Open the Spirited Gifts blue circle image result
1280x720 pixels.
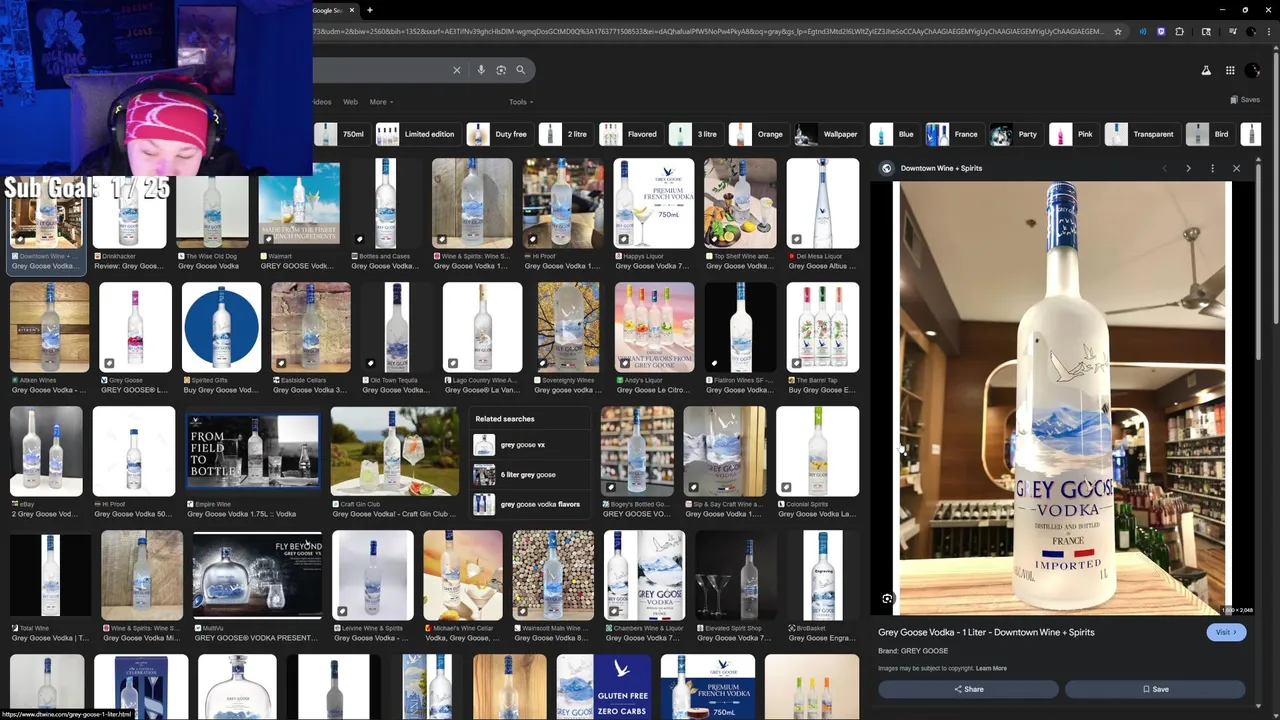pyautogui.click(x=221, y=327)
